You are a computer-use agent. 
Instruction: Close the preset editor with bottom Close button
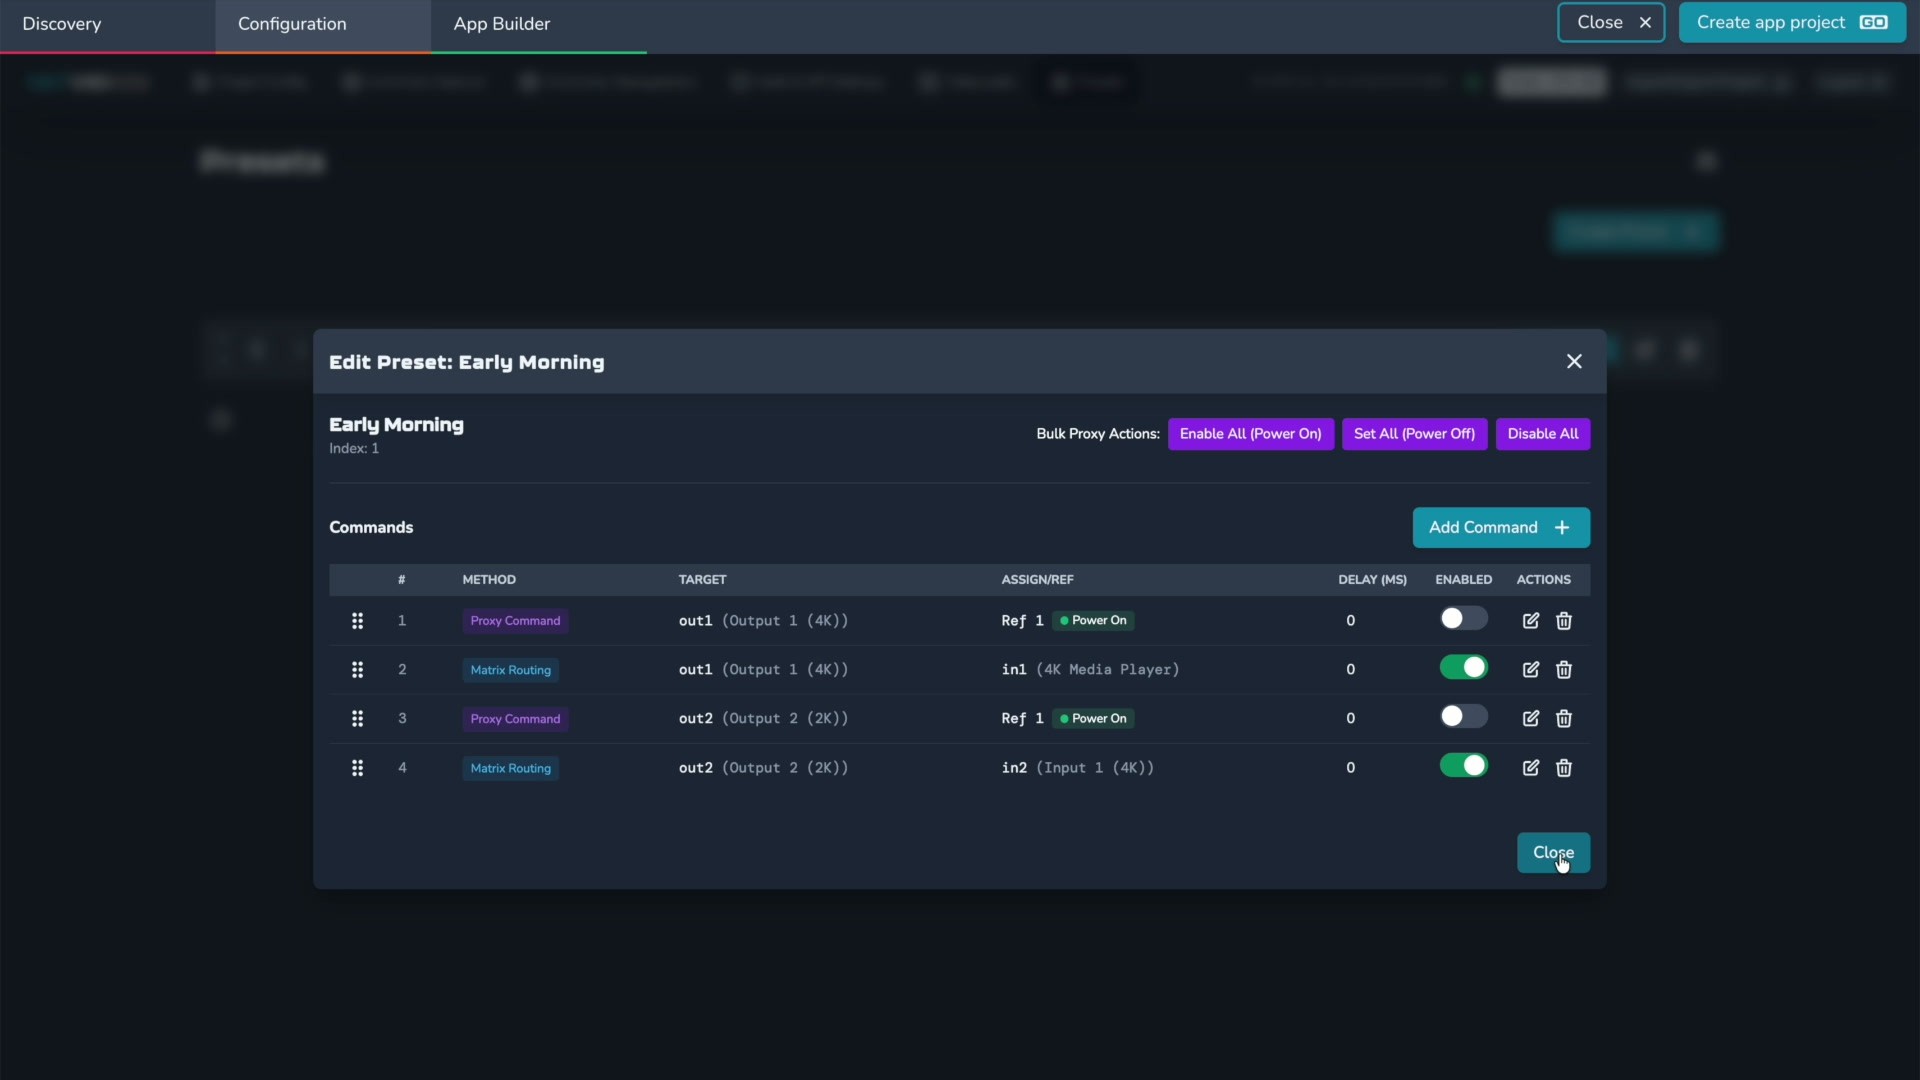(1553, 853)
